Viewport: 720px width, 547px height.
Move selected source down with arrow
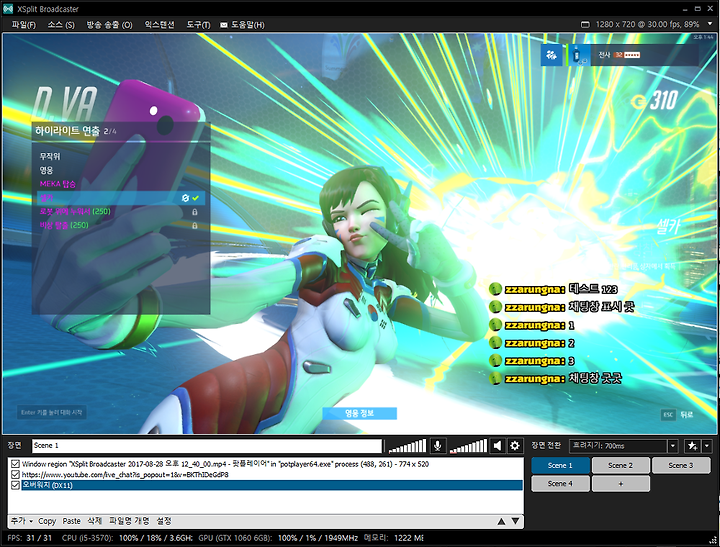(x=516, y=521)
